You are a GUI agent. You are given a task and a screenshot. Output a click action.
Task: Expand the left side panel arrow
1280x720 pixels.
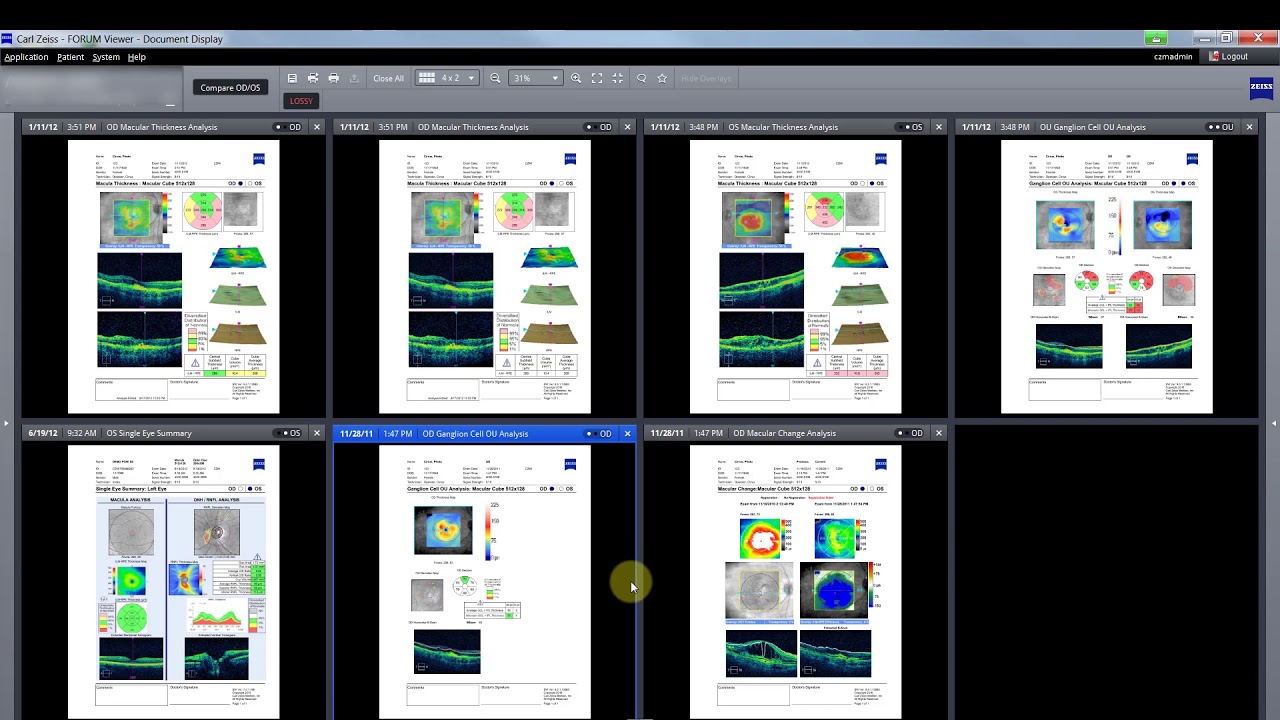click(x=6, y=423)
